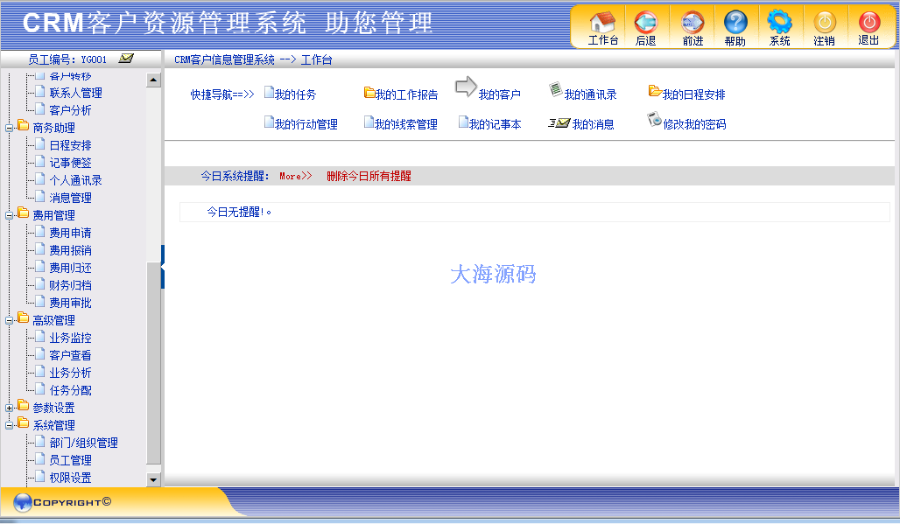The image size is (900, 524).
Task: Open 费用归还 in the tree
Action: tap(70, 268)
